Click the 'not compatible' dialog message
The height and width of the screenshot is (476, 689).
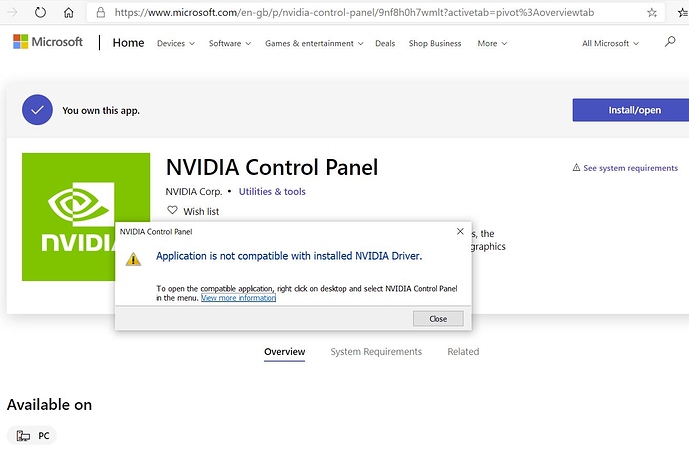point(289,256)
